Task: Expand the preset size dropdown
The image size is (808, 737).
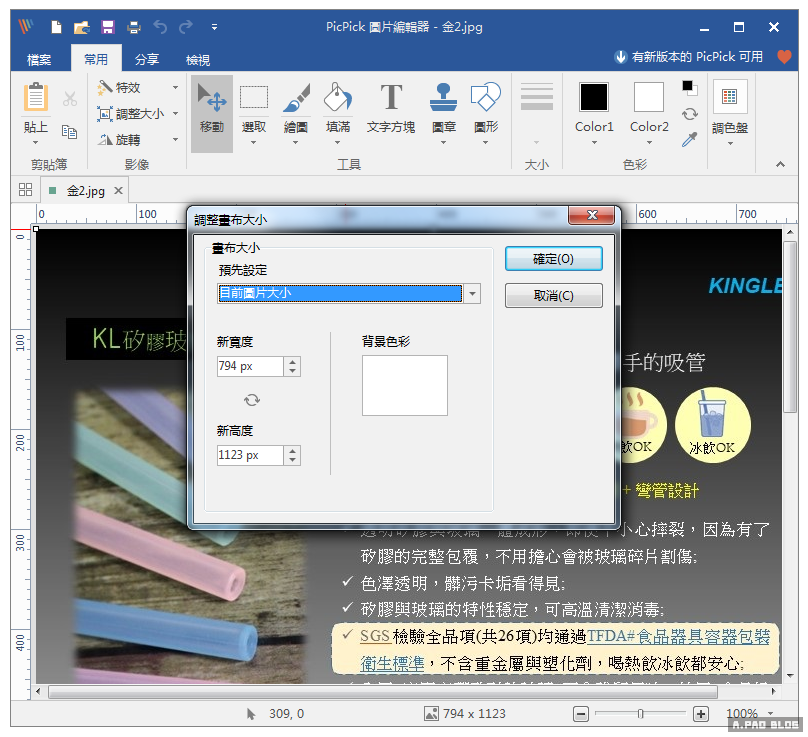Action: coord(472,294)
